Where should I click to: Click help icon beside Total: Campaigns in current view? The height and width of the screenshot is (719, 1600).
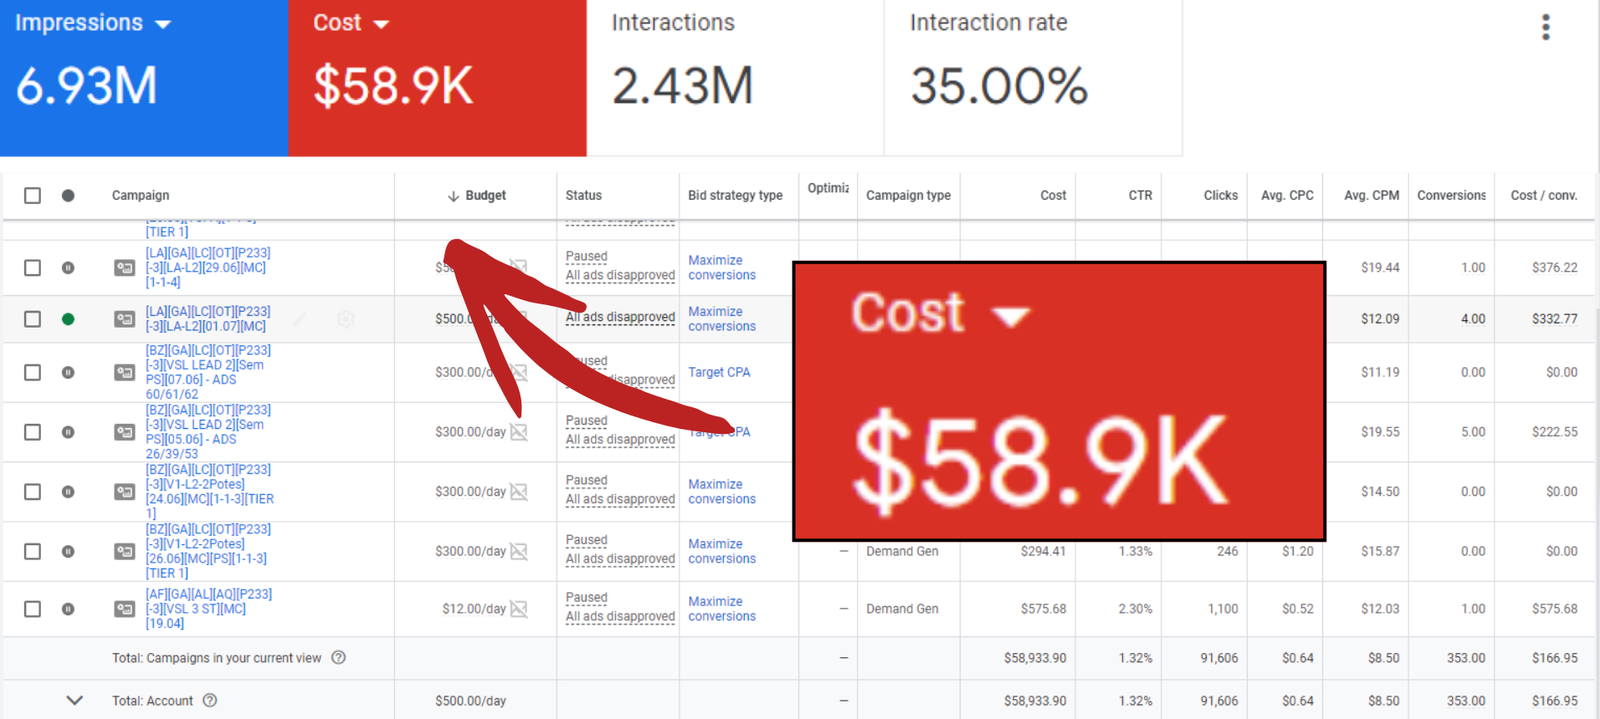click(339, 658)
